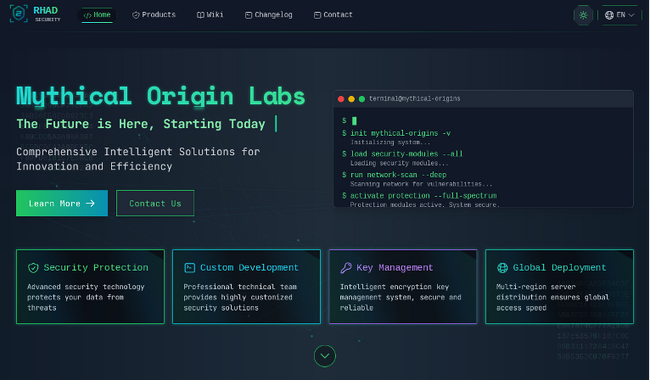
Task: Click the scroll-down chevron circle button
Action: click(325, 356)
